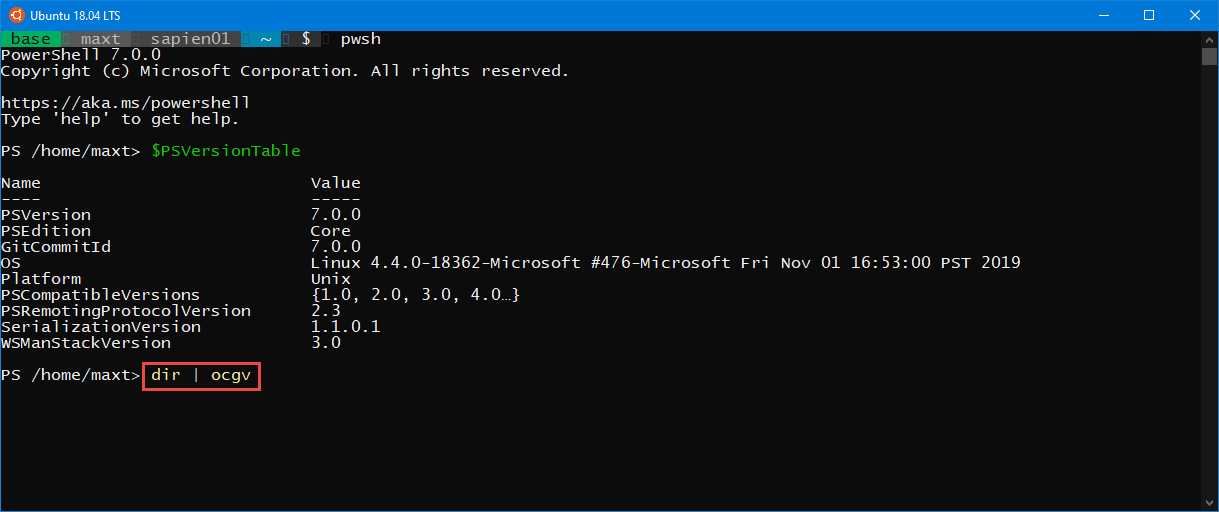
Task: Click the 'sapien01' hostname prompt segment
Action: [x=190, y=39]
